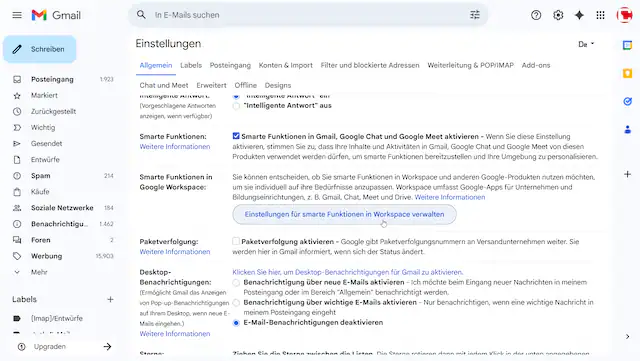Open Weitere Informationen under Desktop-Benachrichtigungen
Screen dimensions: 640x361
tap(175, 334)
